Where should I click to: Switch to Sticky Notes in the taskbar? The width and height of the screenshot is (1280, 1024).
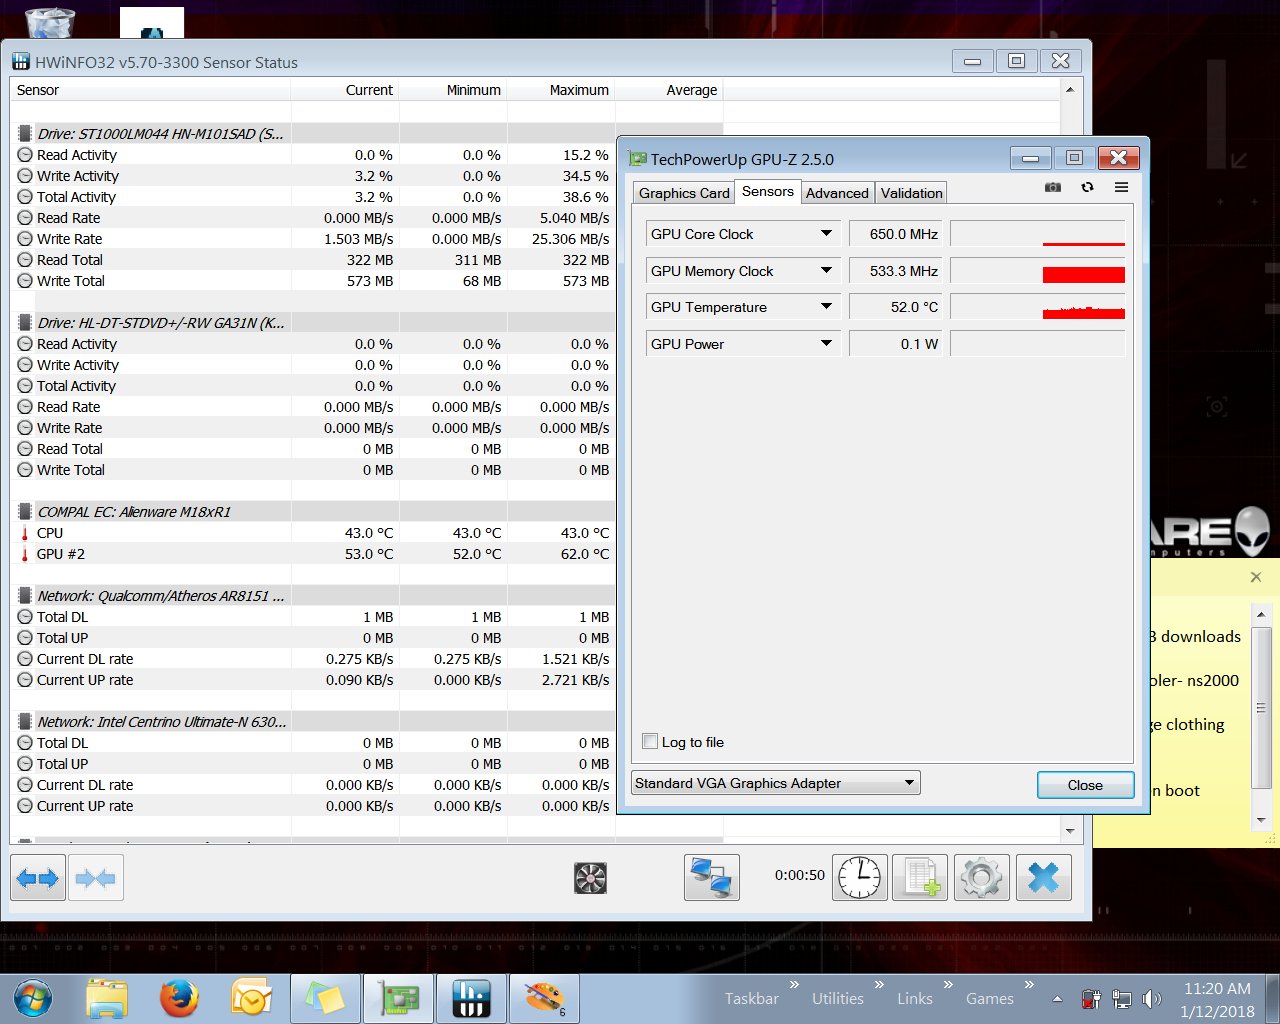coord(325,998)
